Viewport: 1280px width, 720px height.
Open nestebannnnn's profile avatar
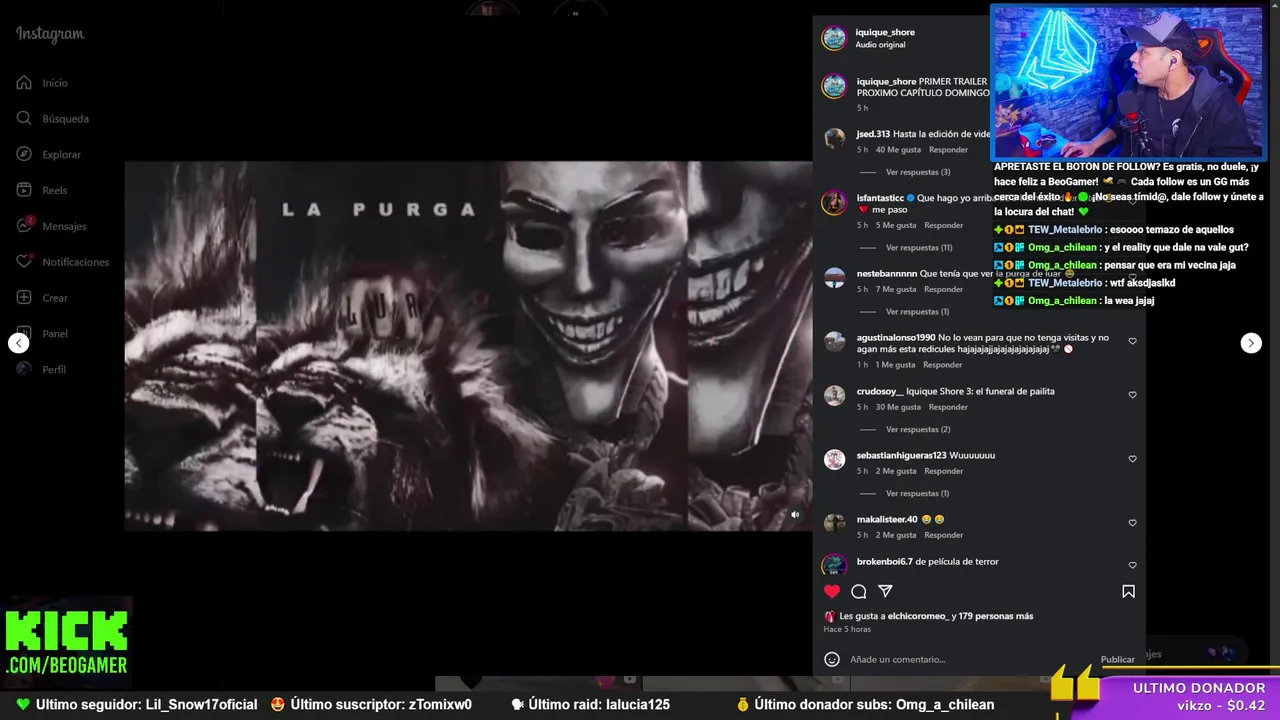tap(834, 277)
